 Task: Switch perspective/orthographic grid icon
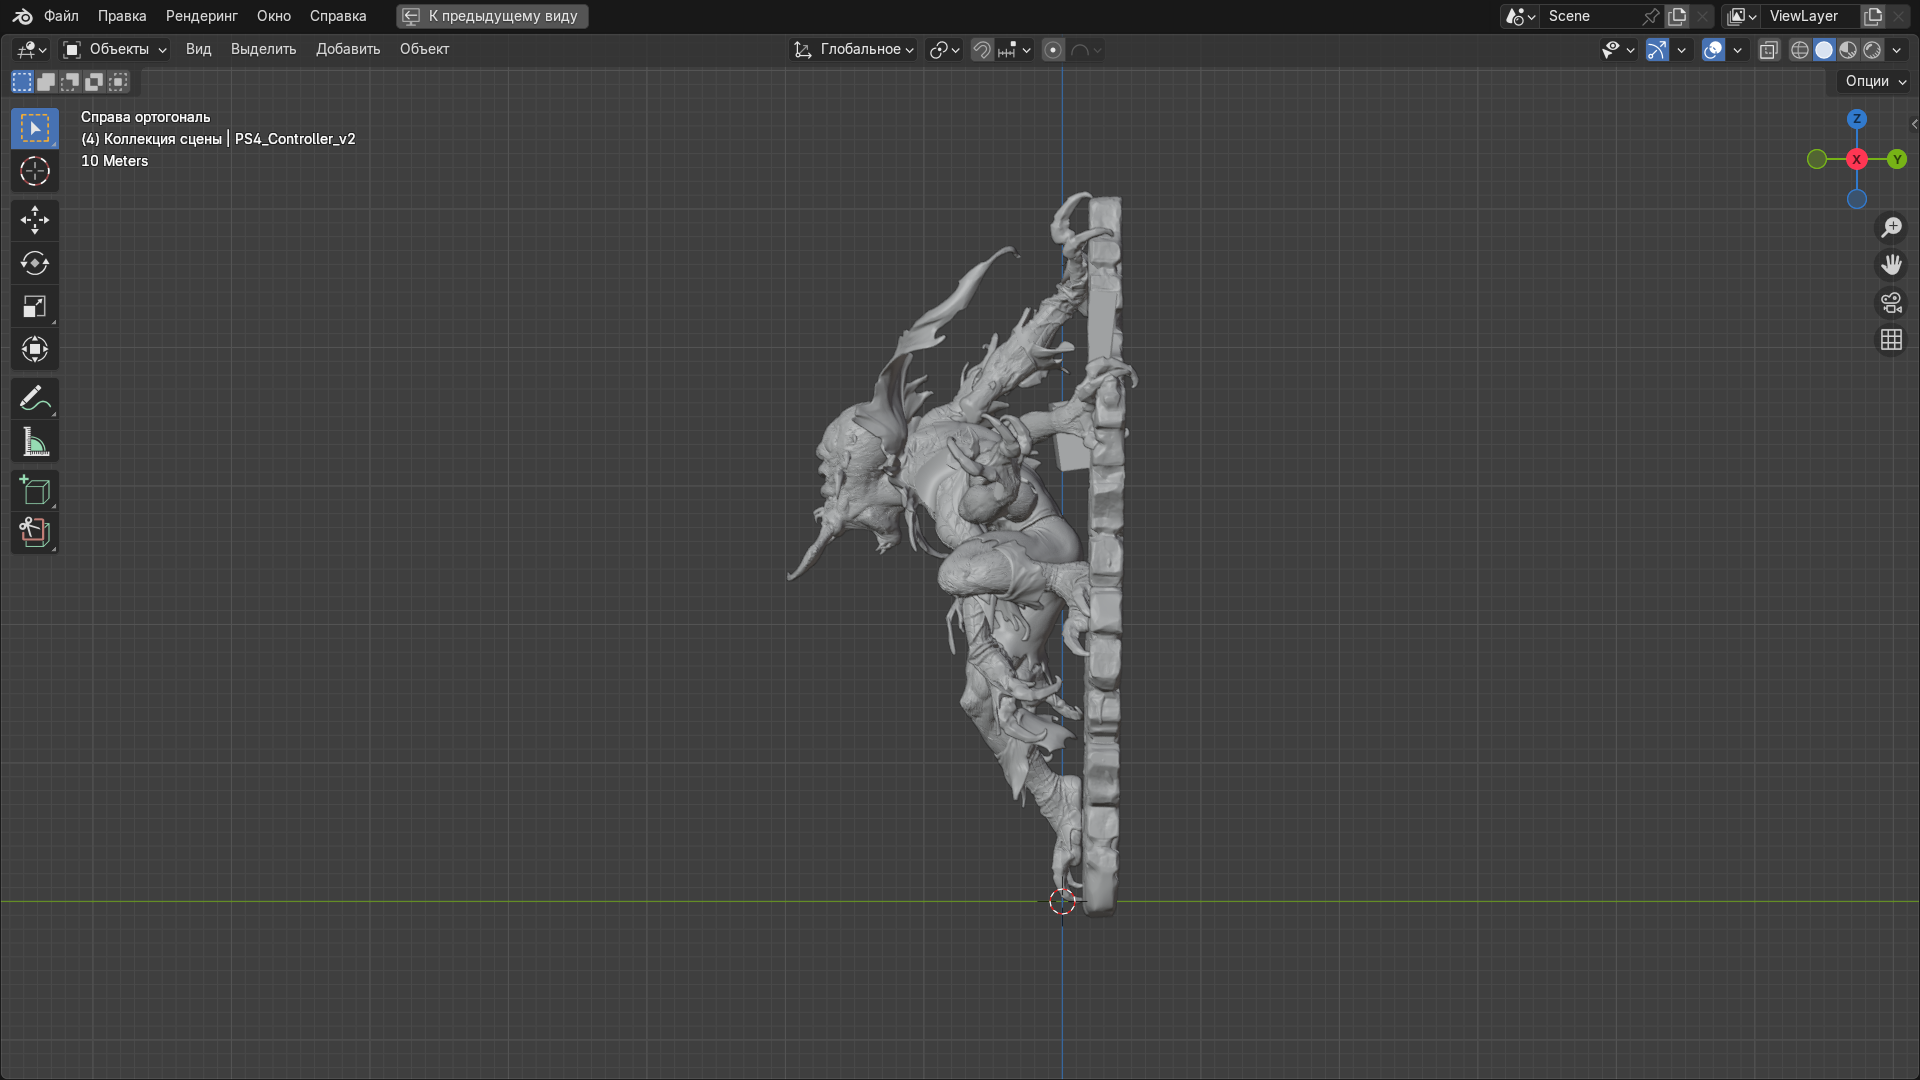coord(1891,340)
